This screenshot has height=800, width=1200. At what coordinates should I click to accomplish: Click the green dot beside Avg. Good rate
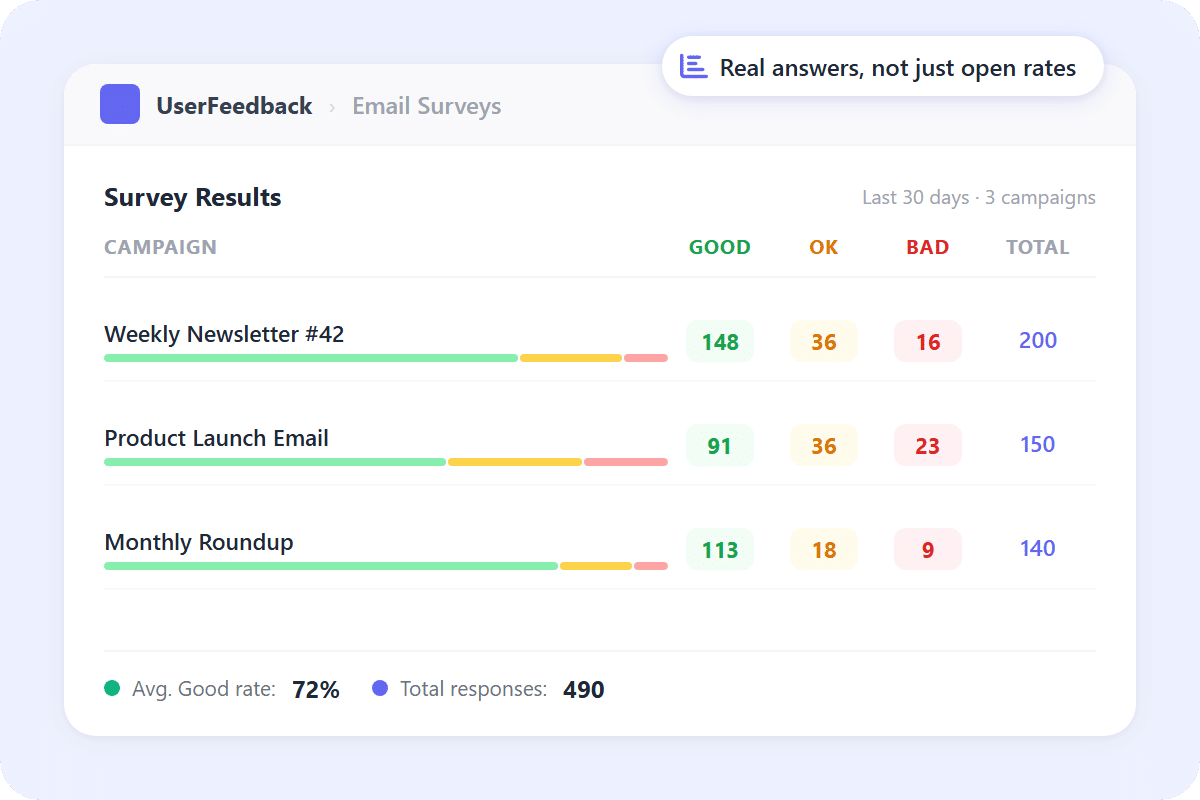pyautogui.click(x=112, y=688)
